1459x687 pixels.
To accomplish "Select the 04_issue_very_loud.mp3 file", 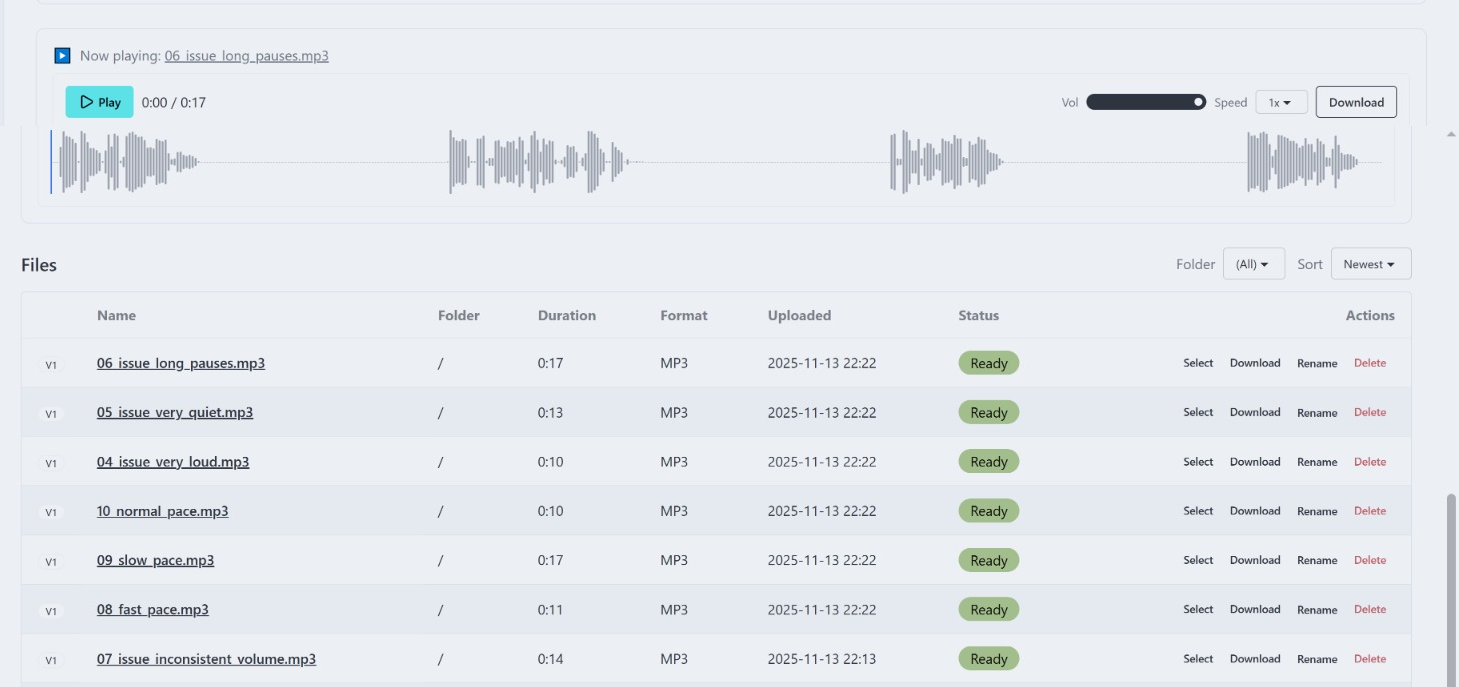I will coord(1197,461).
